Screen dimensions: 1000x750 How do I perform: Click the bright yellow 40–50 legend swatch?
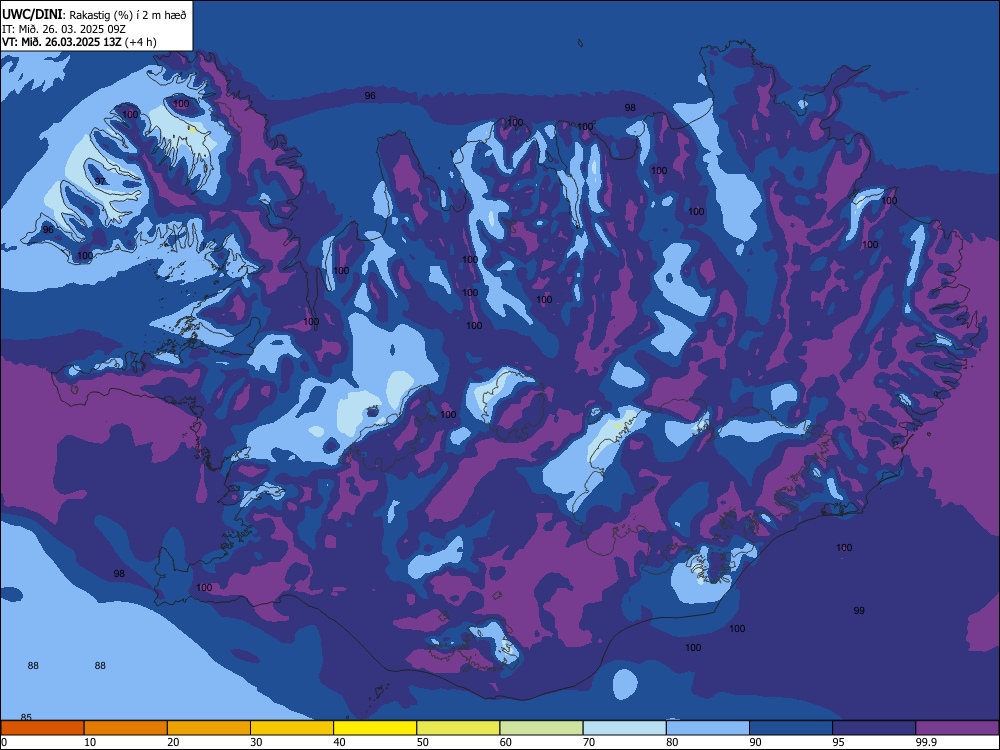pos(375,728)
